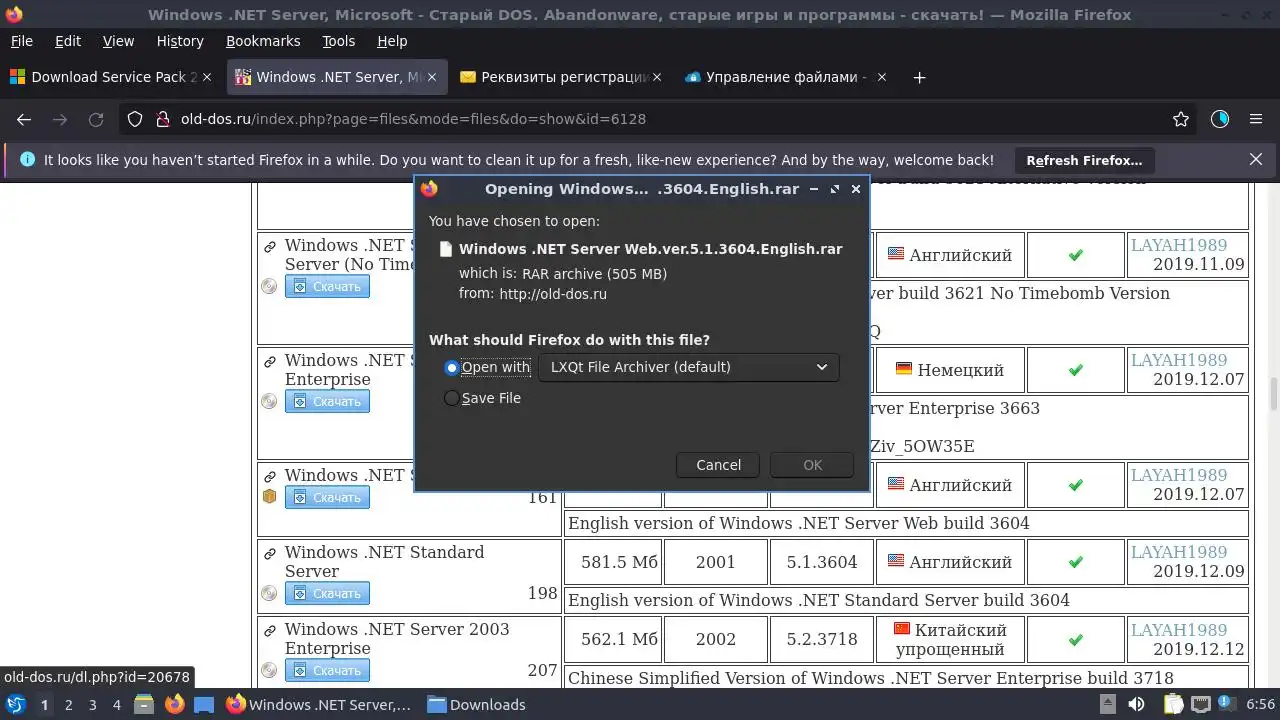
Task: Click the 5.2.3718 version cell
Action: [822, 639]
